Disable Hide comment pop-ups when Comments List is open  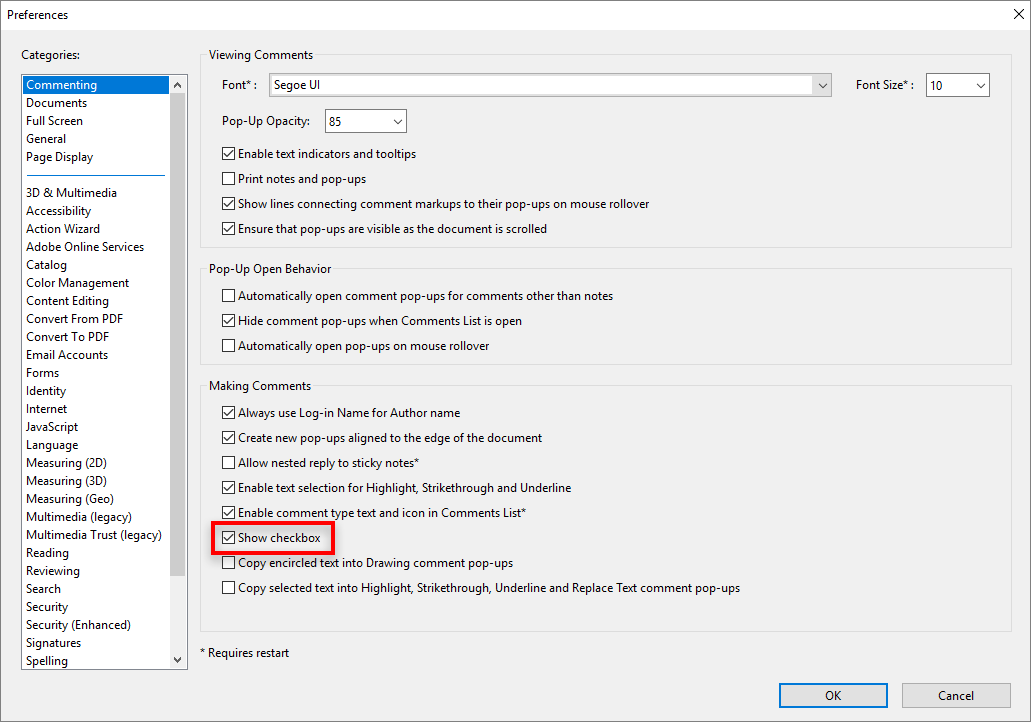(x=228, y=322)
